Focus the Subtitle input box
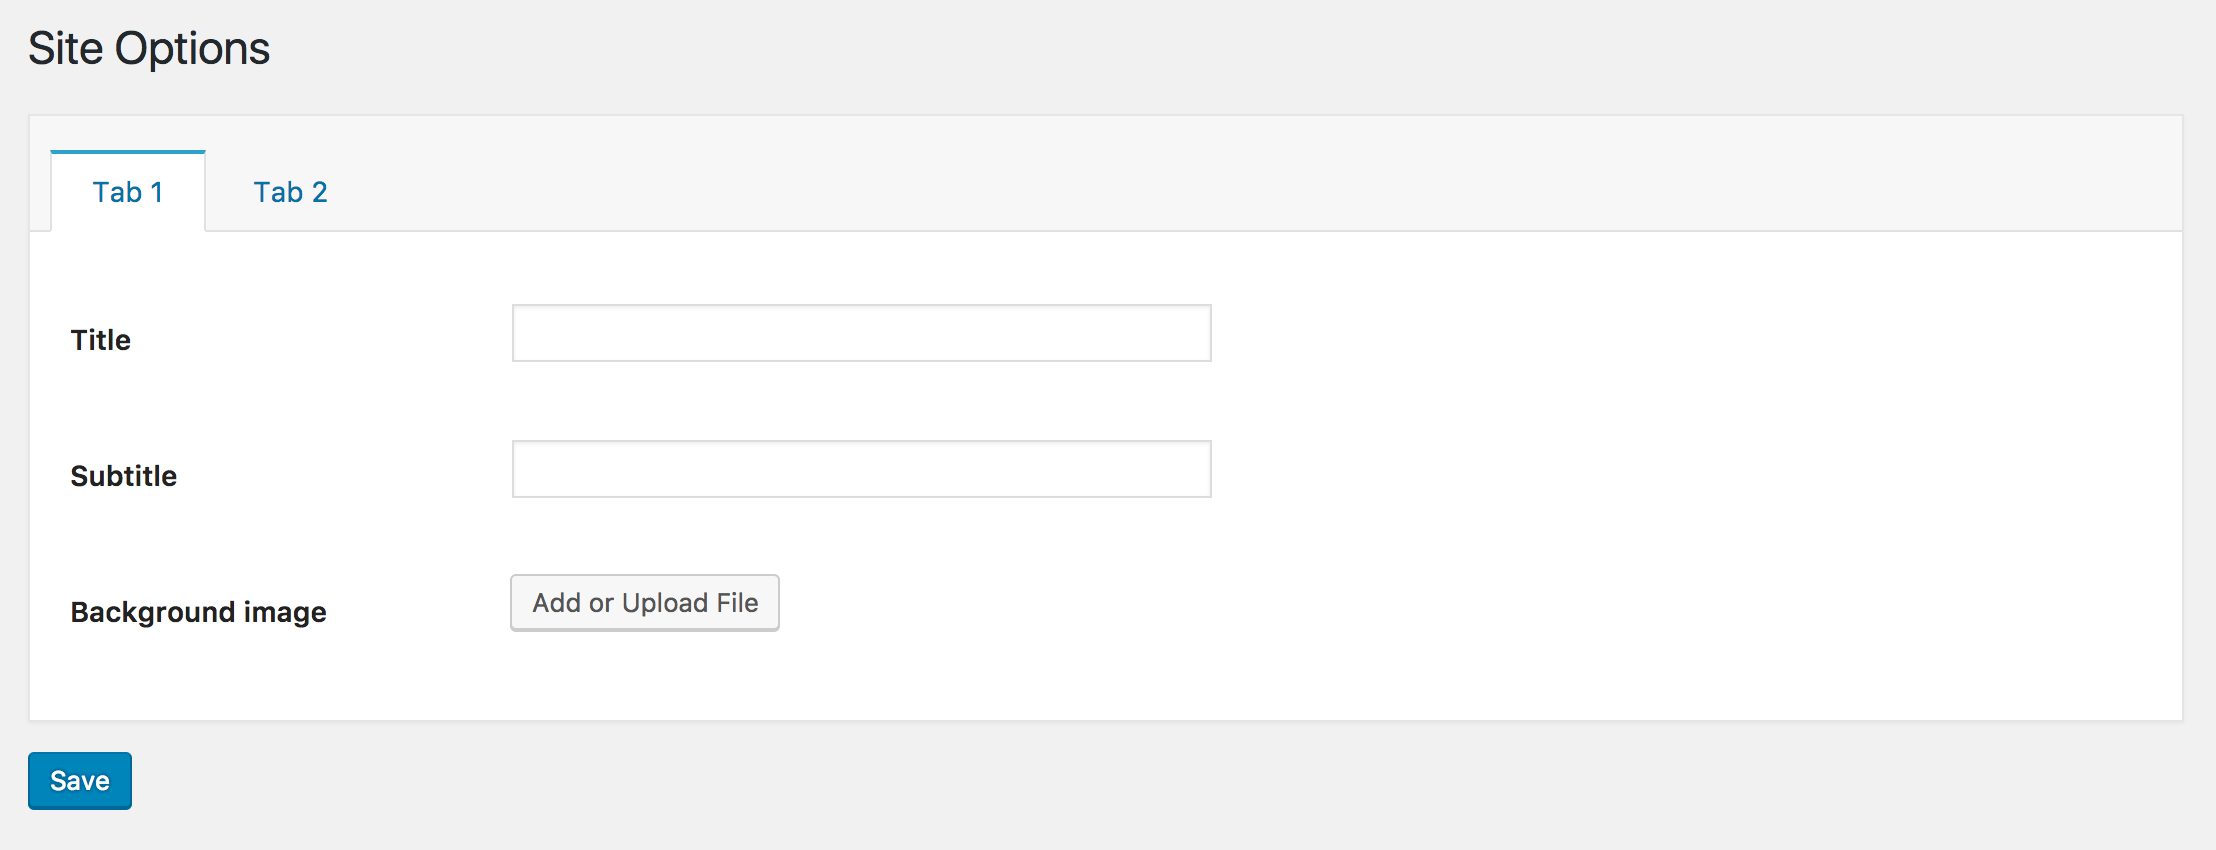Viewport: 2216px width, 850px height. click(x=861, y=469)
